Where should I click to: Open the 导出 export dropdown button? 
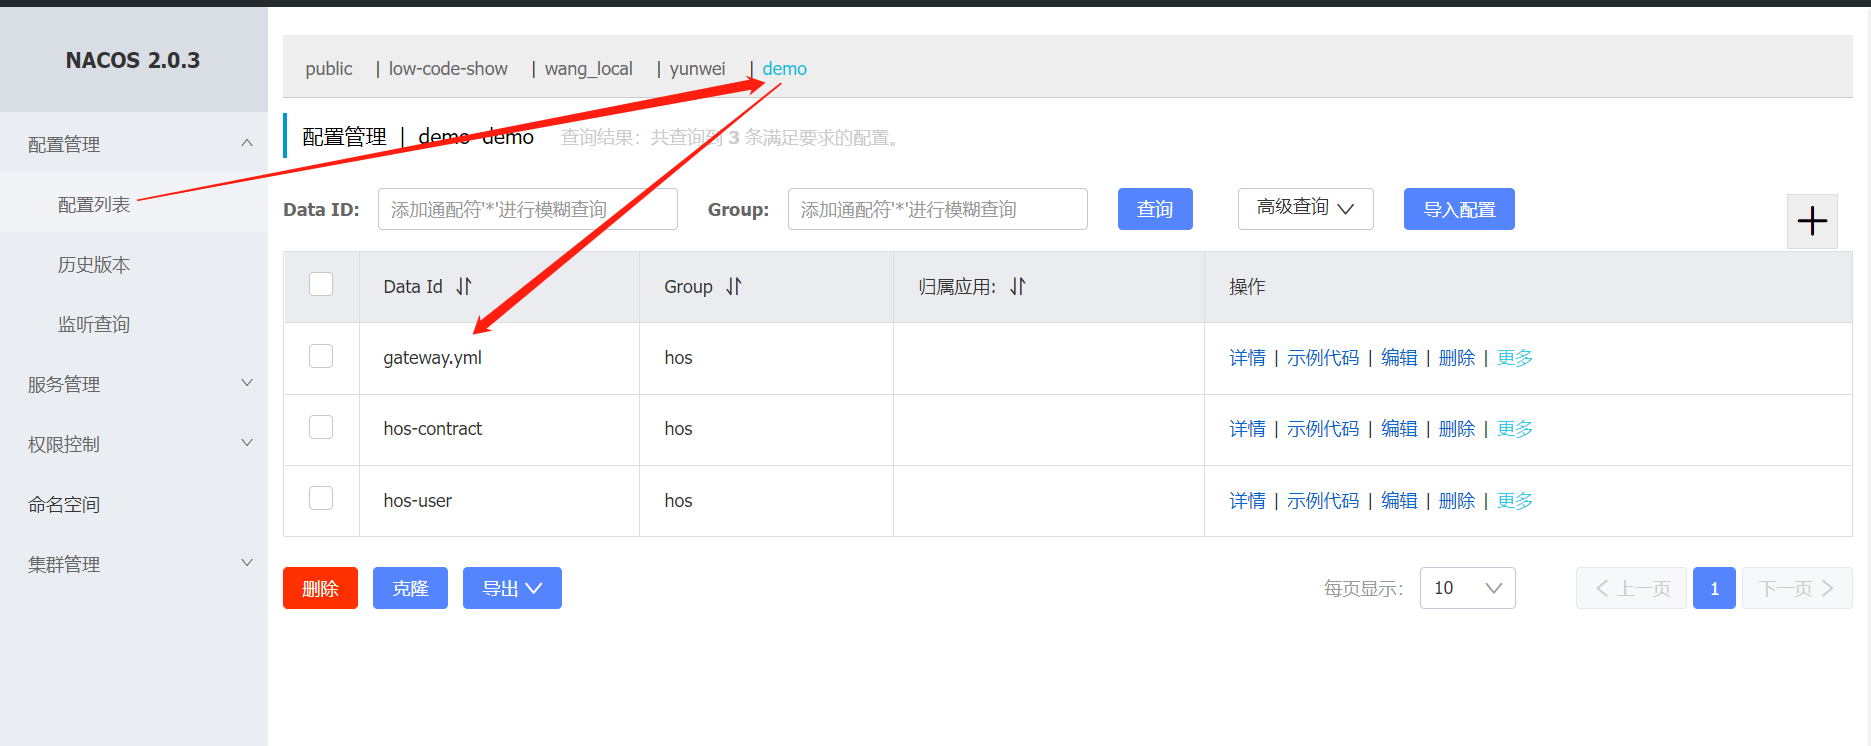click(512, 588)
